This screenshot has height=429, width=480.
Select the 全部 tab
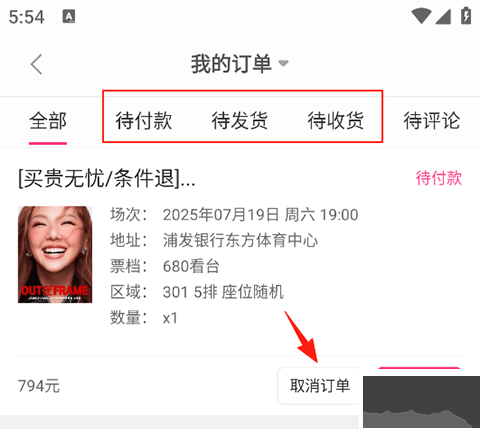tap(48, 121)
